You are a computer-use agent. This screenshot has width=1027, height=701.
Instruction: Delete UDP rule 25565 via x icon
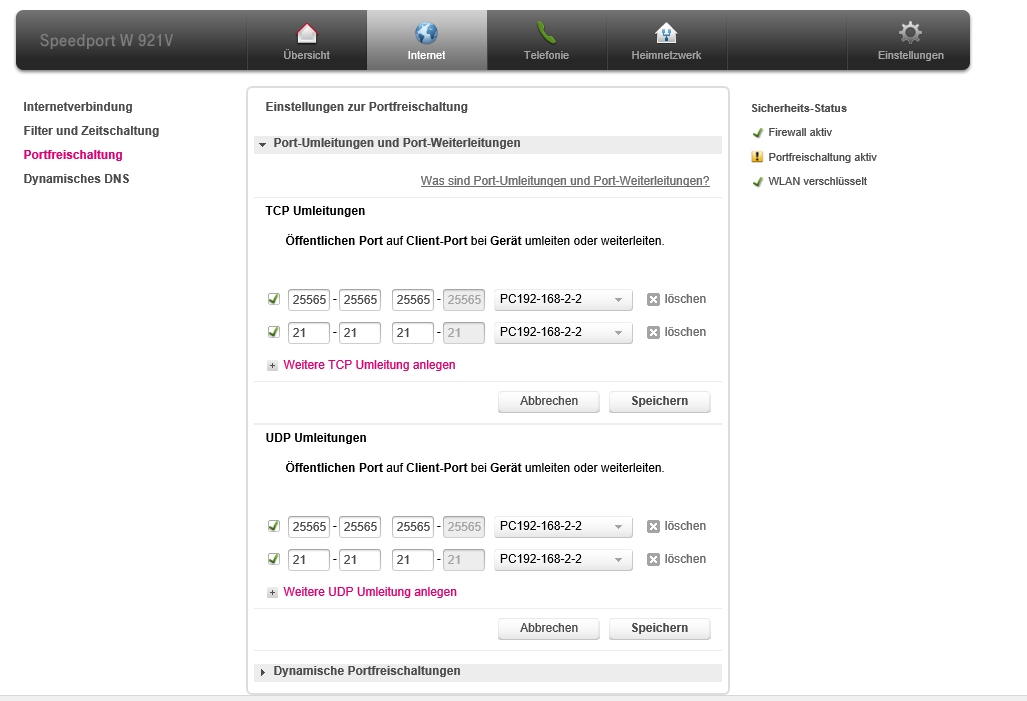click(653, 527)
